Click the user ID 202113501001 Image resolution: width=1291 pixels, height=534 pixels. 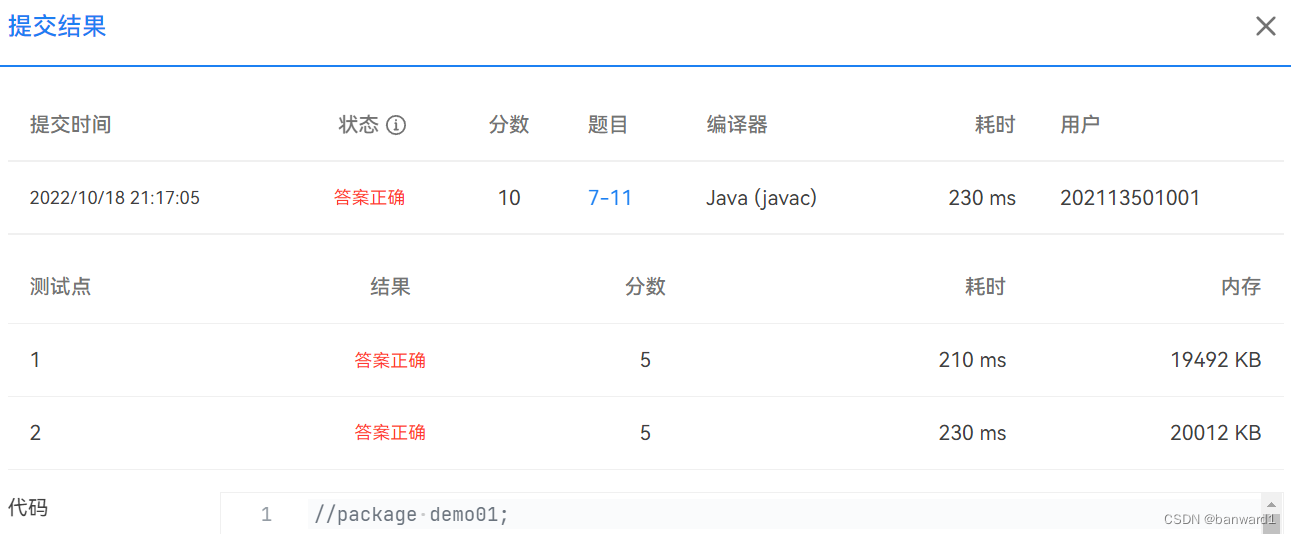1130,198
